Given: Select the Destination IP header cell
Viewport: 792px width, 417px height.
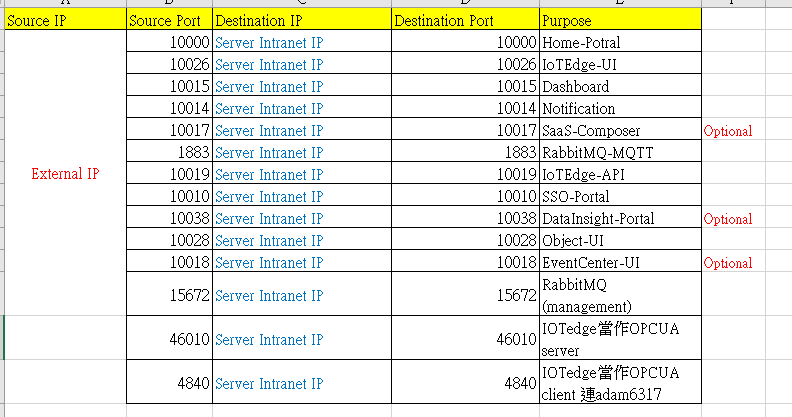Looking at the screenshot, I should (301, 20).
